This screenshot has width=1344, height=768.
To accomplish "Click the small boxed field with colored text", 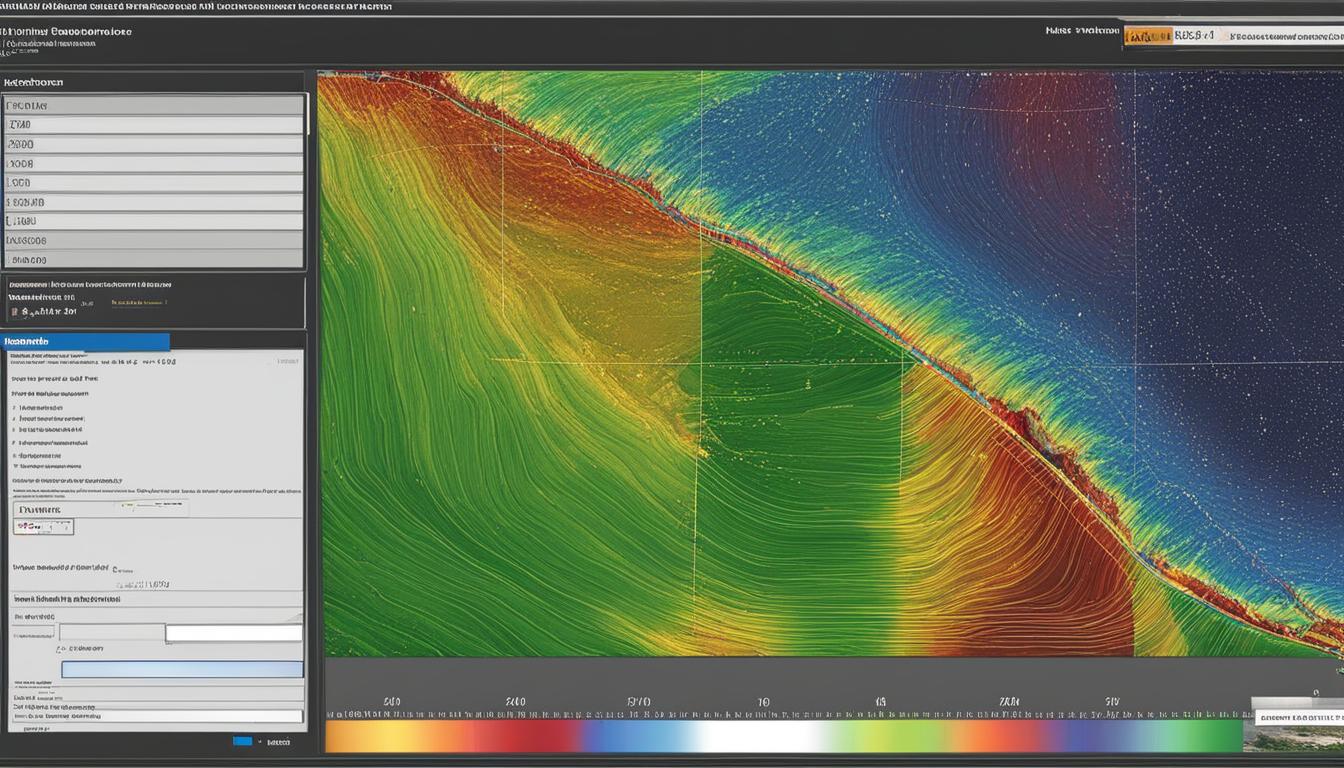I will pyautogui.click(x=43, y=527).
